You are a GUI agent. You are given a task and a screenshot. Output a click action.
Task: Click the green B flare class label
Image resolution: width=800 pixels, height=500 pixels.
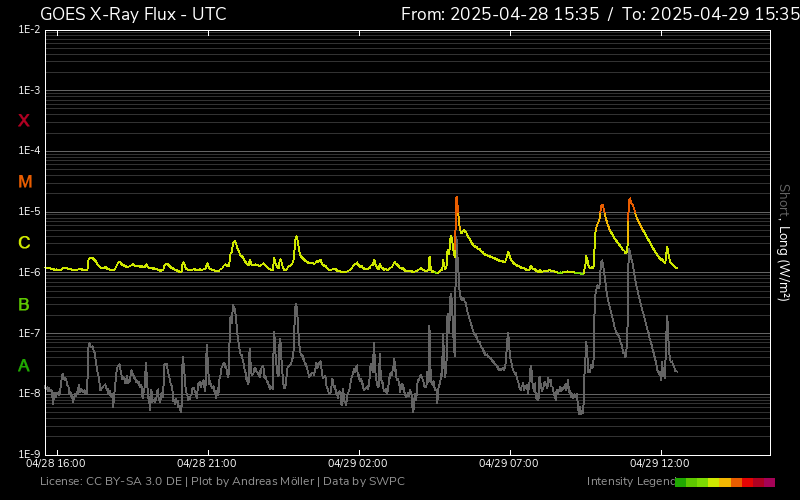(x=24, y=305)
